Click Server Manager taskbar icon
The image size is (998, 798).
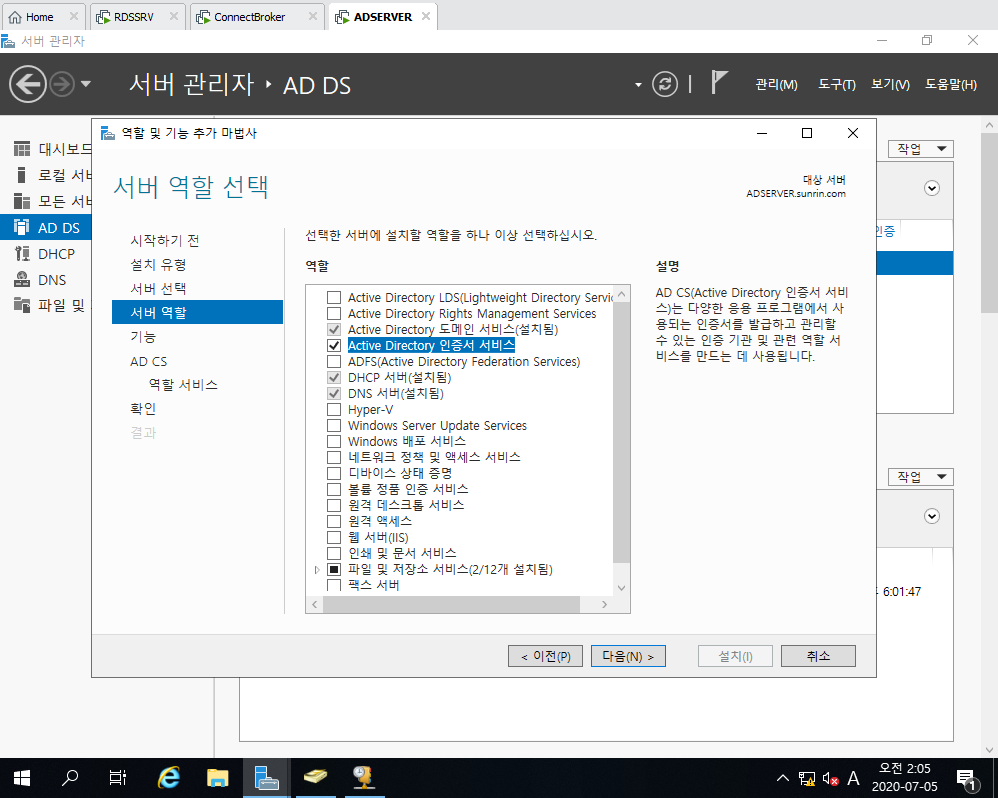pos(266,778)
